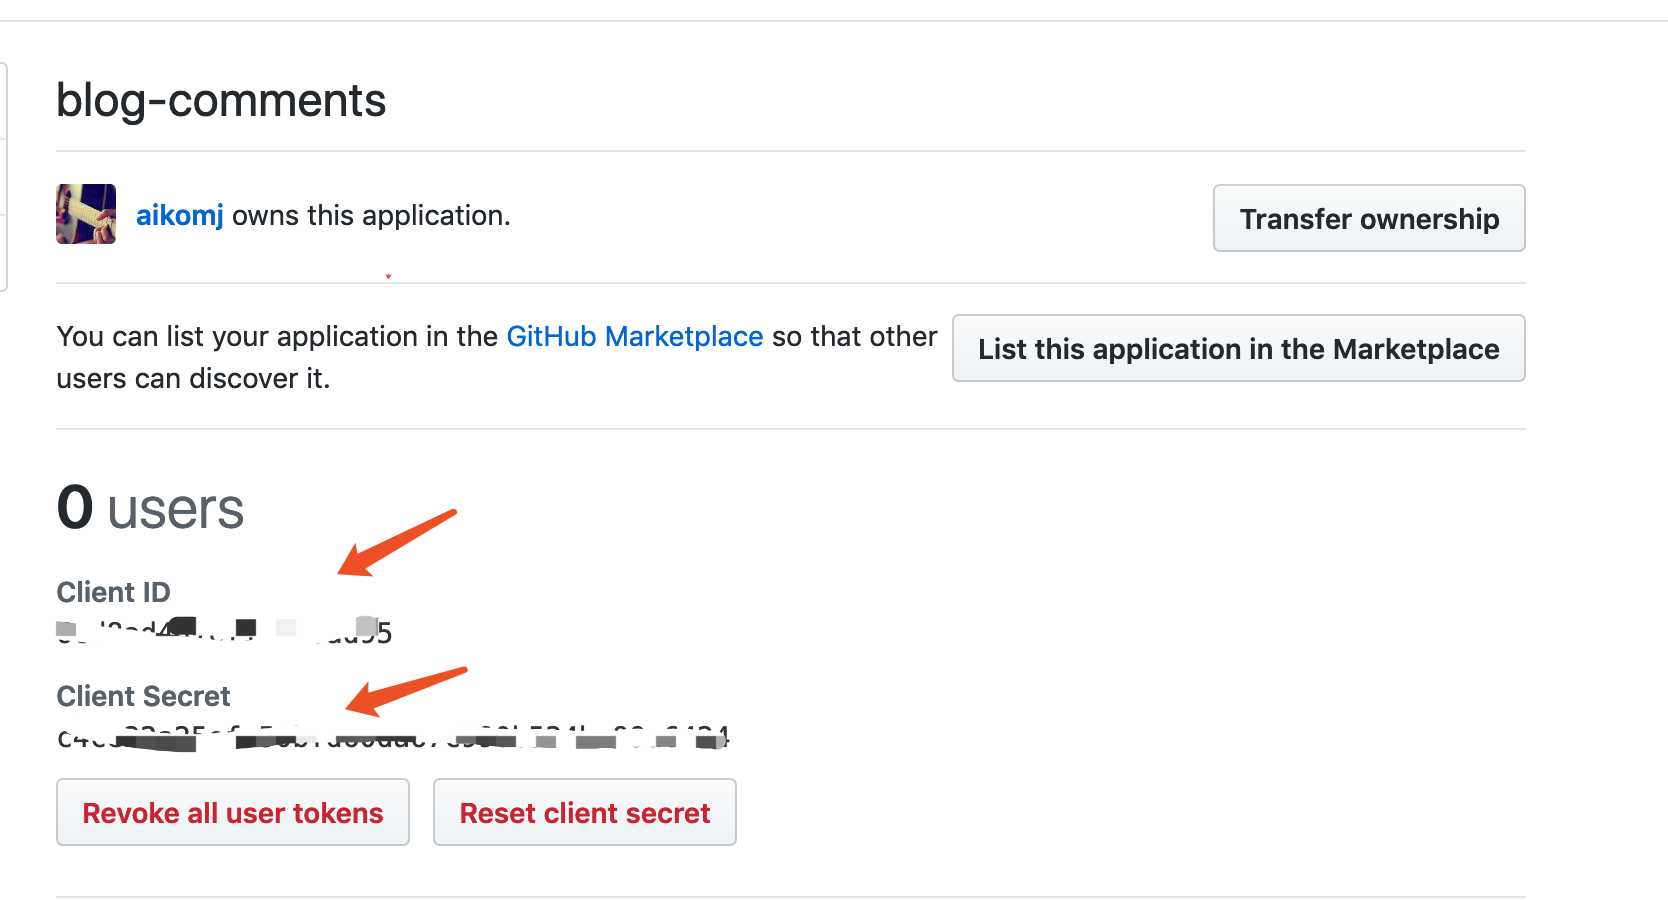List this application in the Marketplace
This screenshot has width=1668, height=900.
pyautogui.click(x=1239, y=348)
